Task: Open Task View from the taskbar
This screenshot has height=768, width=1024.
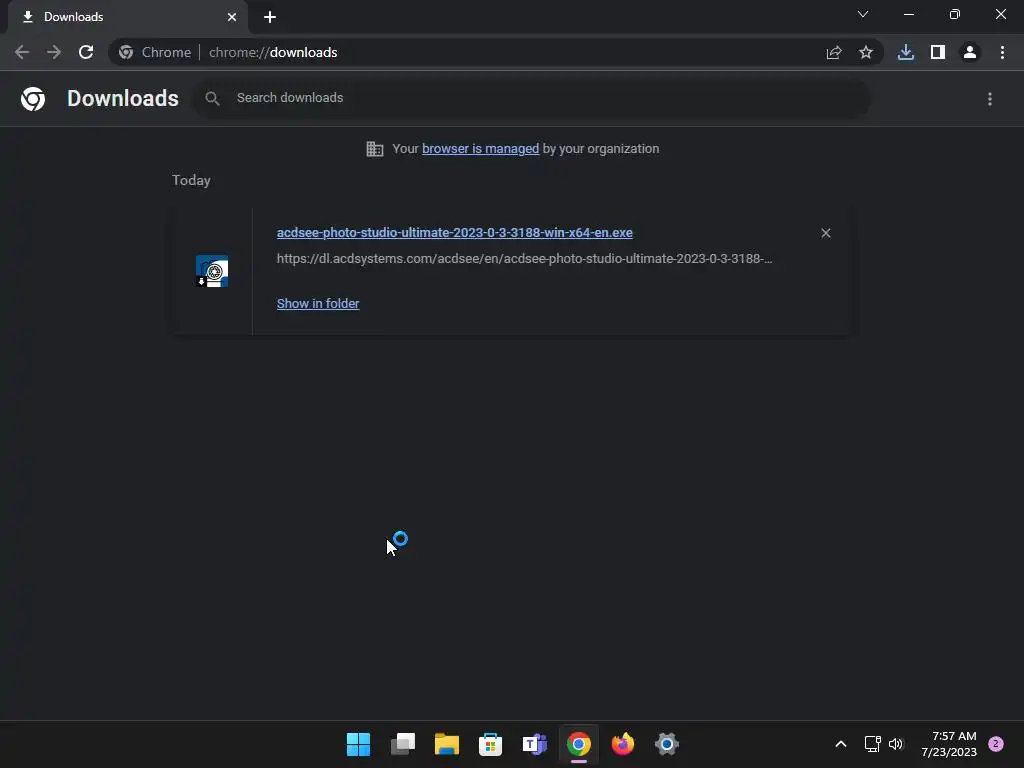Action: click(x=402, y=744)
